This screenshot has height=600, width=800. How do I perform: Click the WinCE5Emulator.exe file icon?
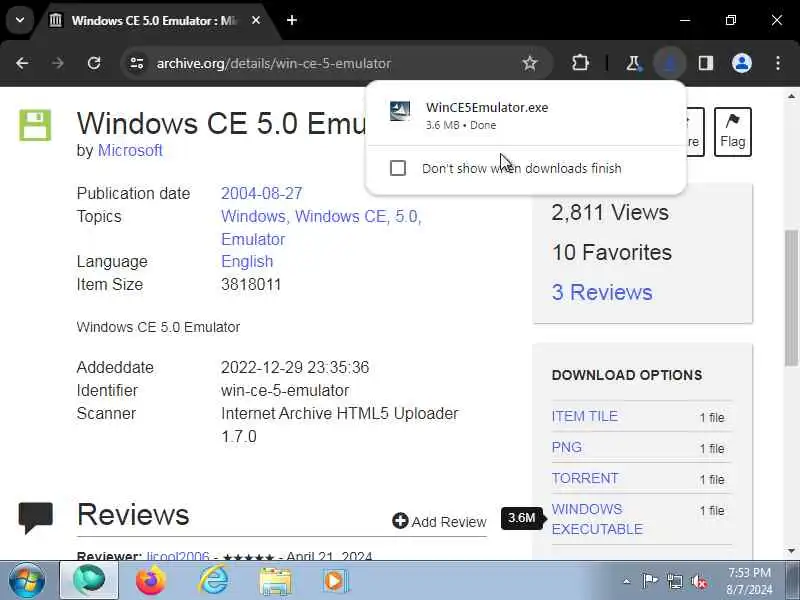399,111
